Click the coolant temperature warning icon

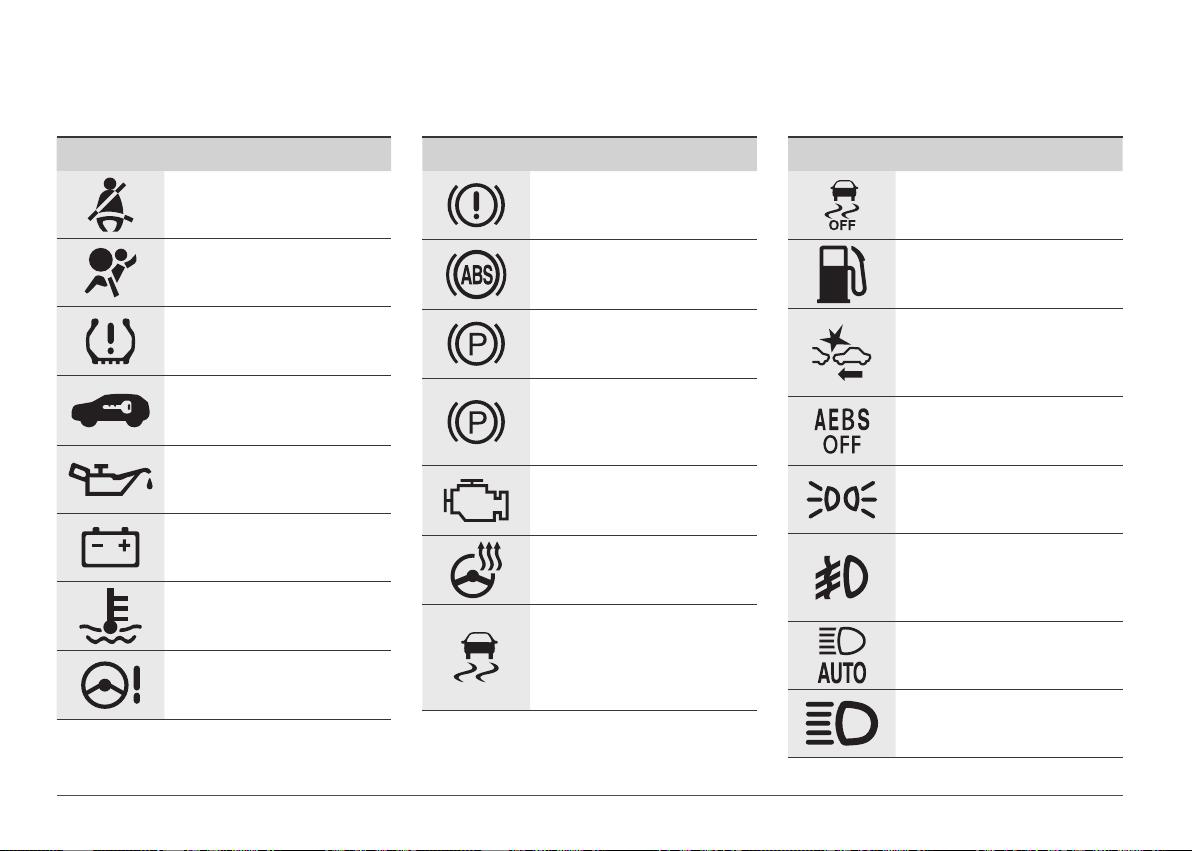point(110,616)
